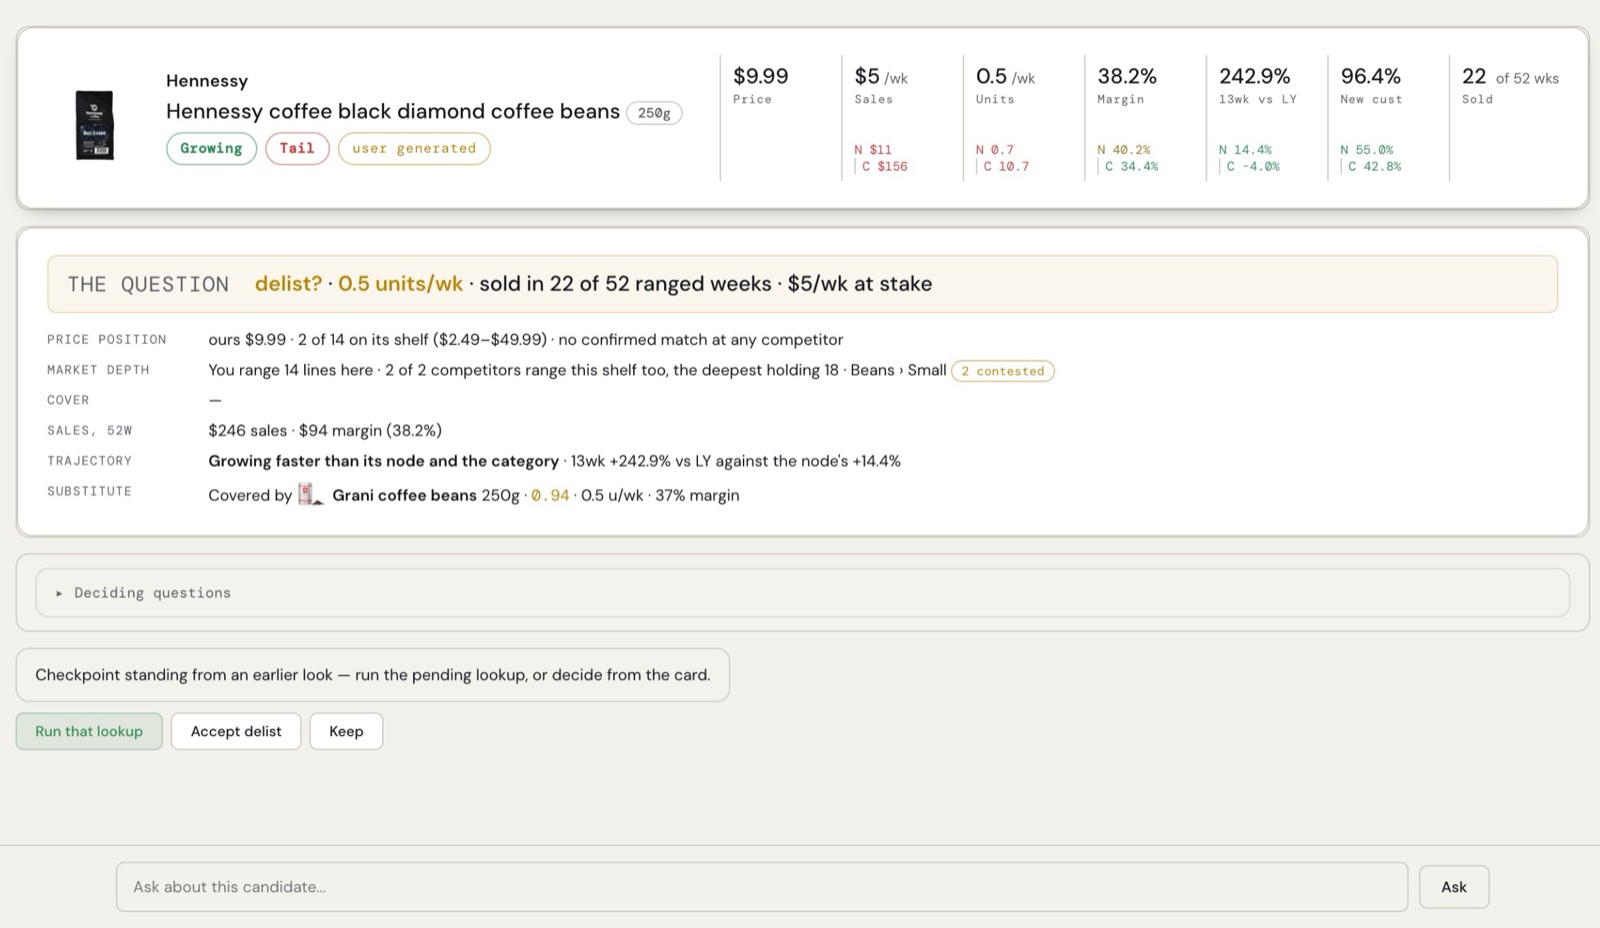Image resolution: width=1600 pixels, height=928 pixels.
Task: Click the Growing status tag
Action: (x=211, y=148)
